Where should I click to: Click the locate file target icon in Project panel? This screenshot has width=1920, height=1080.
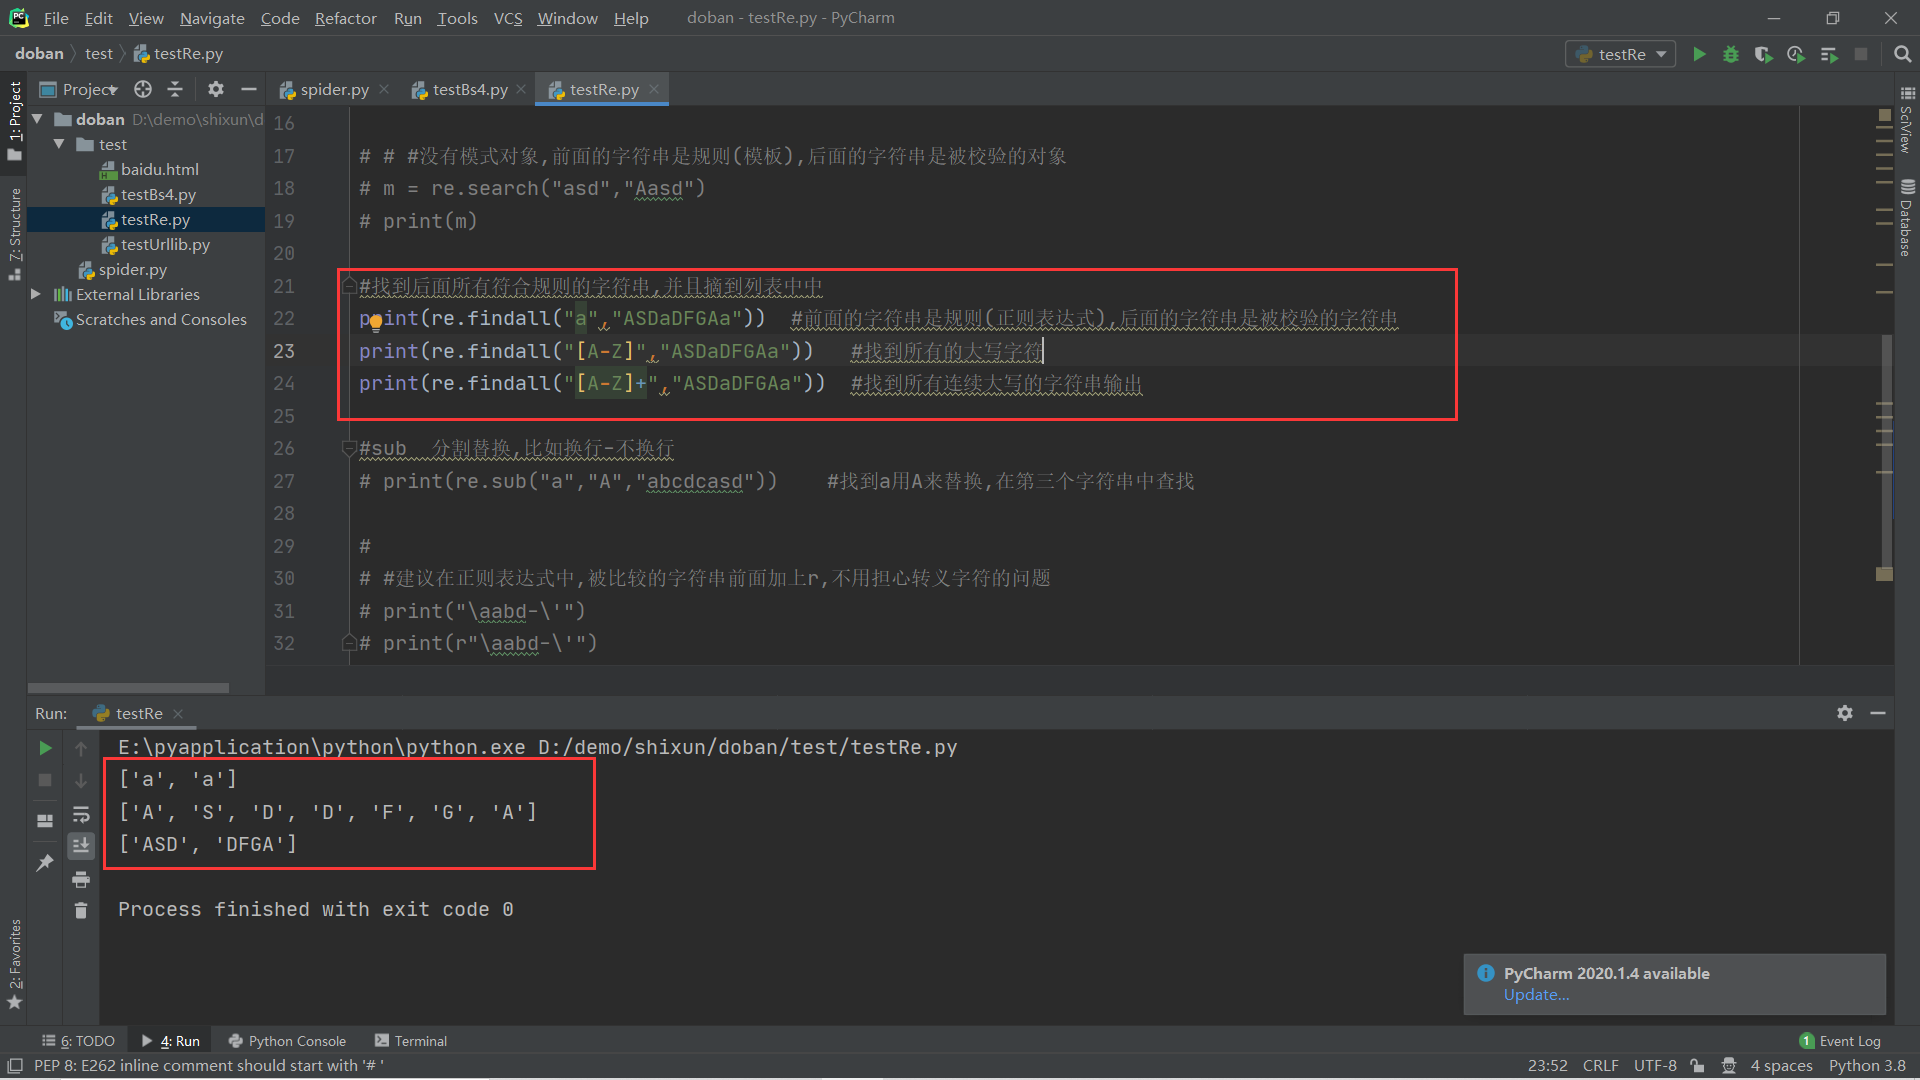coord(143,89)
